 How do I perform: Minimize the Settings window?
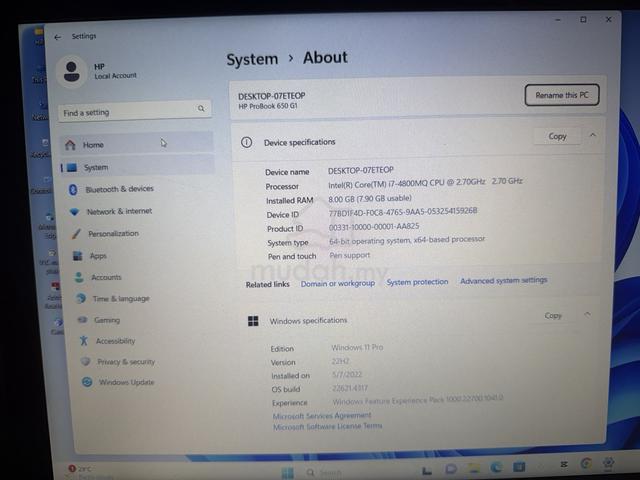tap(558, 20)
